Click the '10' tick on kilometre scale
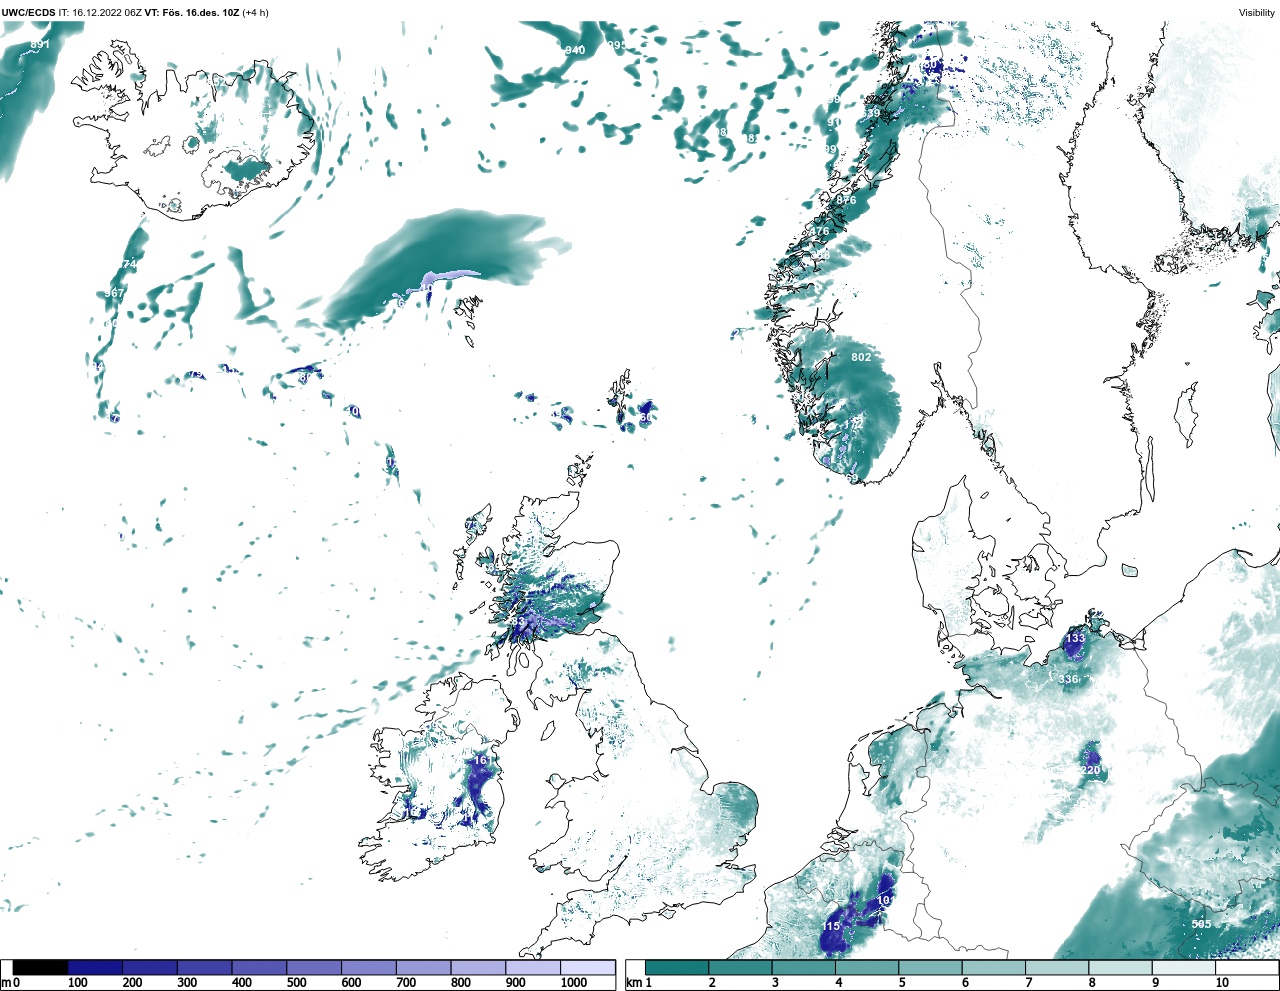 (x=1222, y=983)
